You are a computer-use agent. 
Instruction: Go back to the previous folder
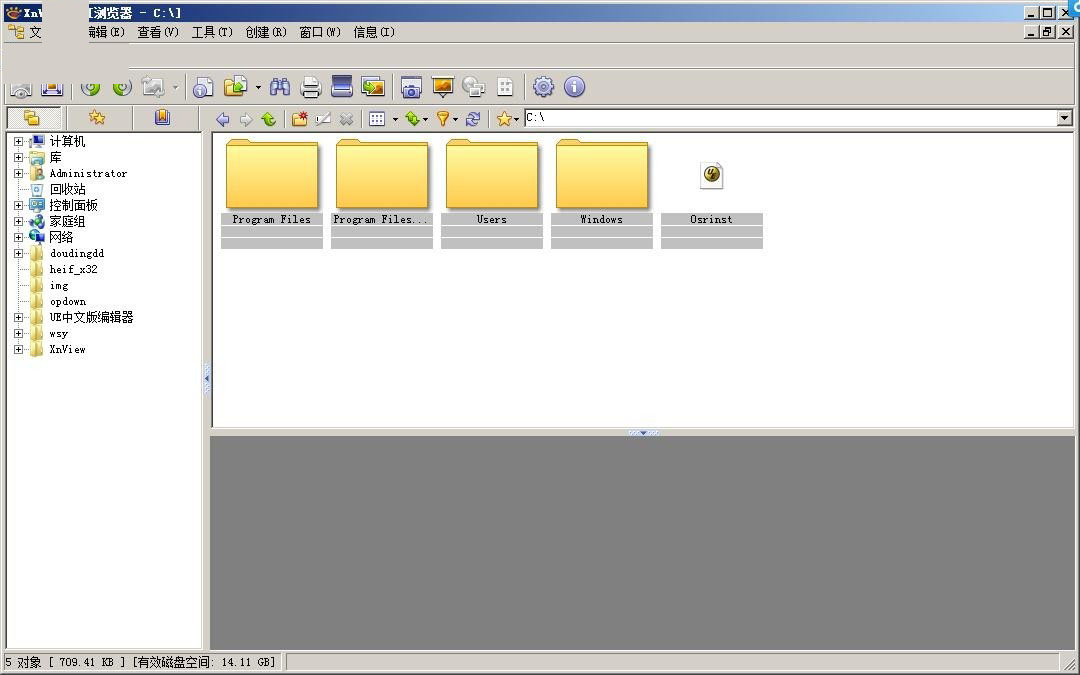tap(222, 119)
